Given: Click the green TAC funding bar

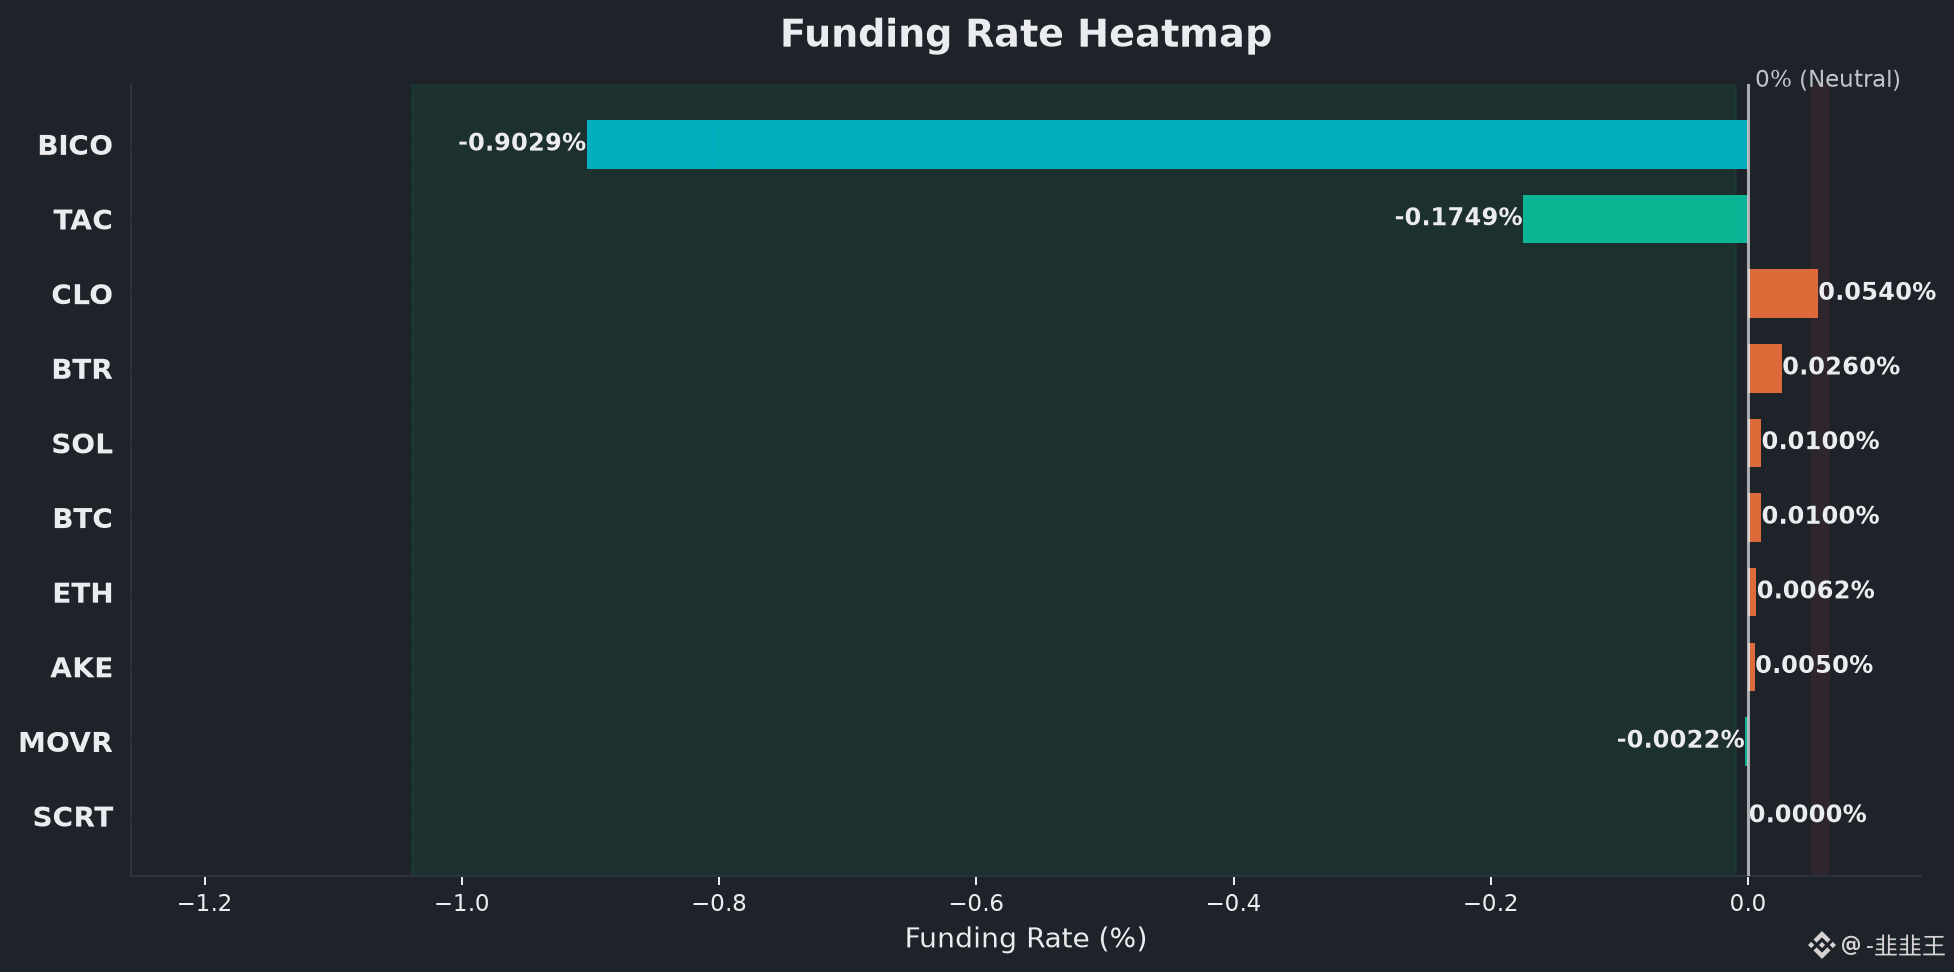Looking at the screenshot, I should (1635, 219).
